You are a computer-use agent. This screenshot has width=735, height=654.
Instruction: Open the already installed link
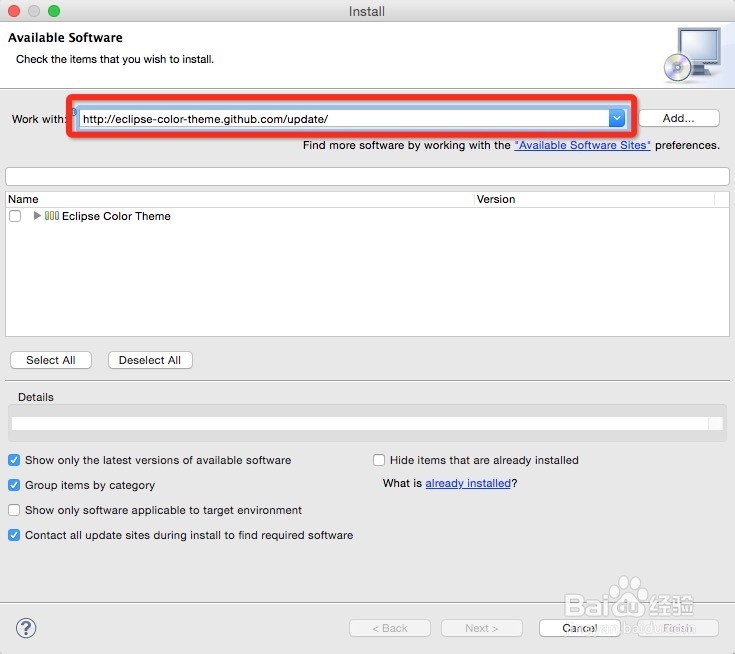468,483
